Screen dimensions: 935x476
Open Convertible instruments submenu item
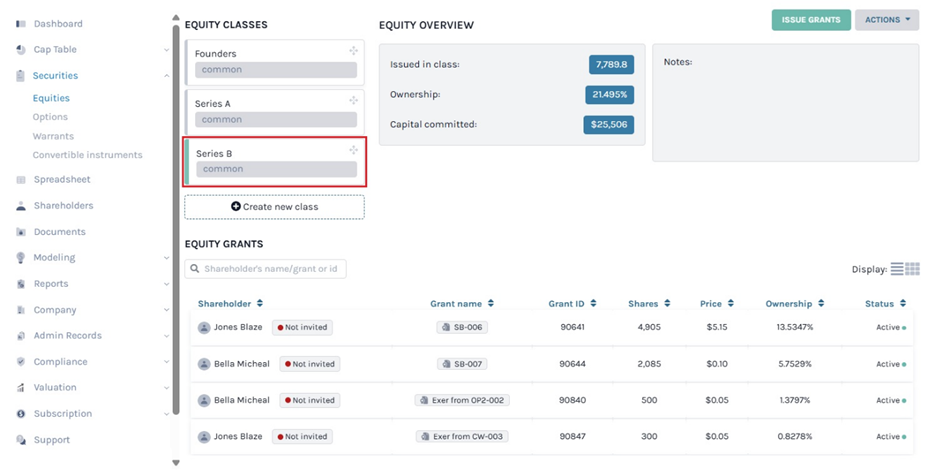coord(87,155)
